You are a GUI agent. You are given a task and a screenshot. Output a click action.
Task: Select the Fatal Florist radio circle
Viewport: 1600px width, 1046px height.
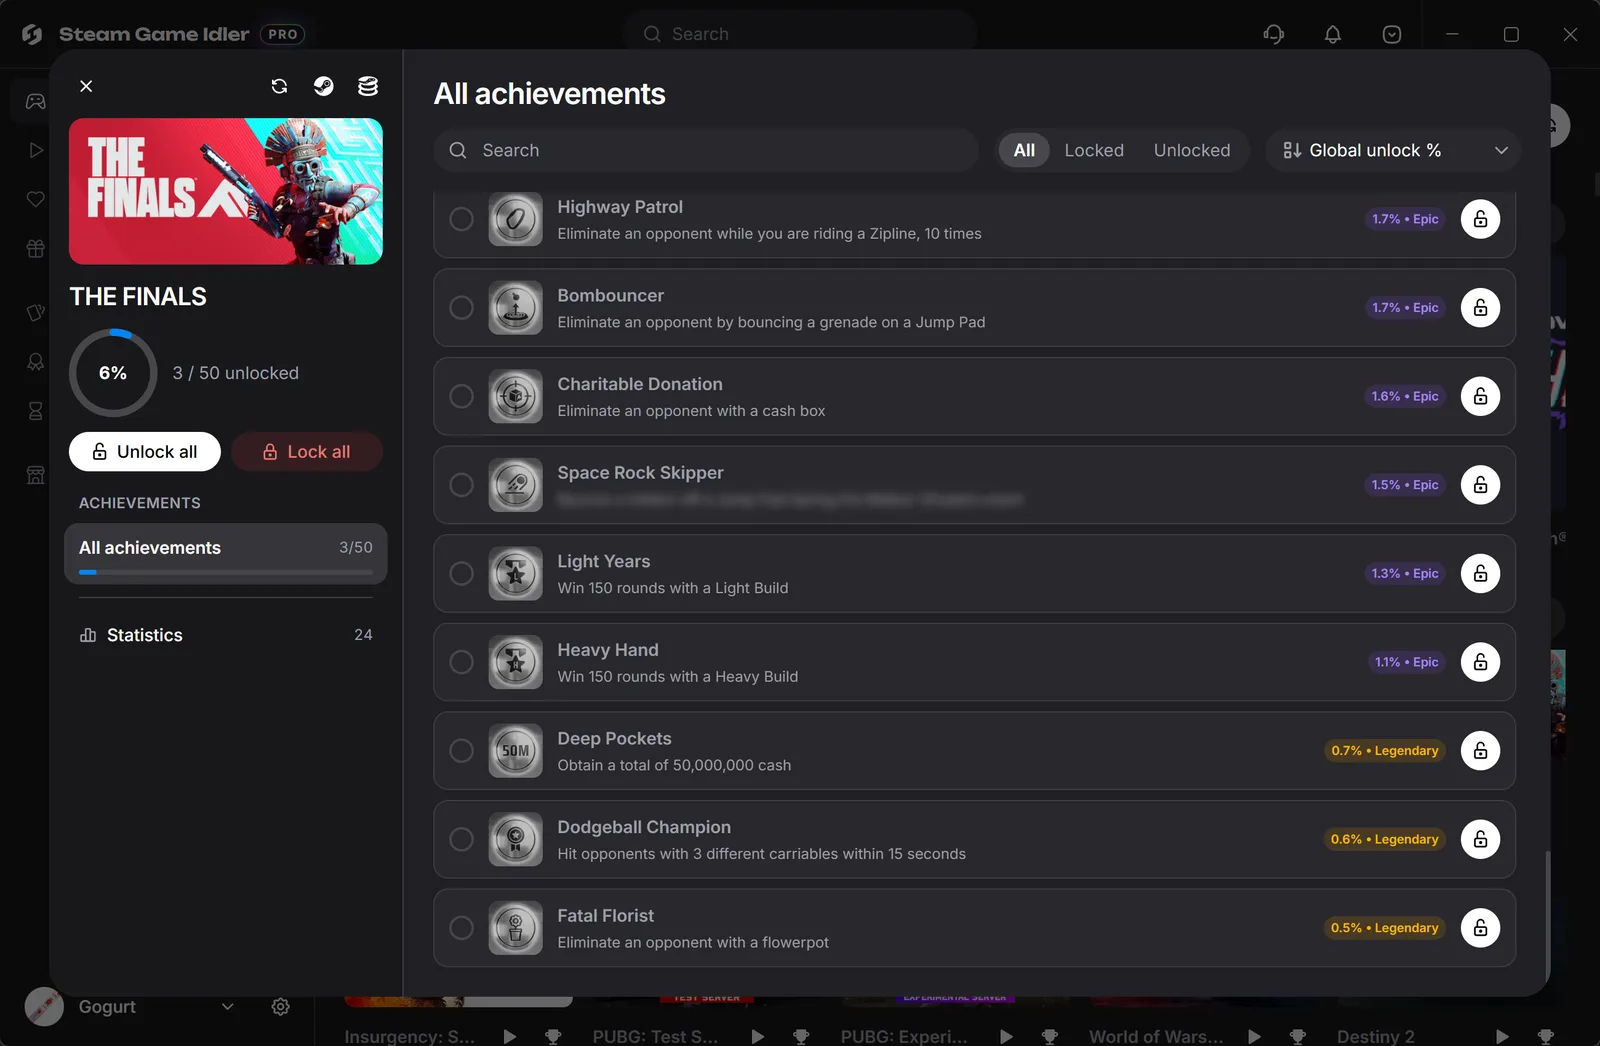click(x=461, y=928)
